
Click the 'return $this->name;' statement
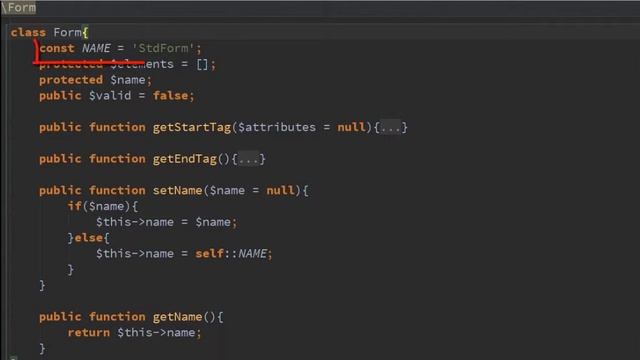(135, 333)
